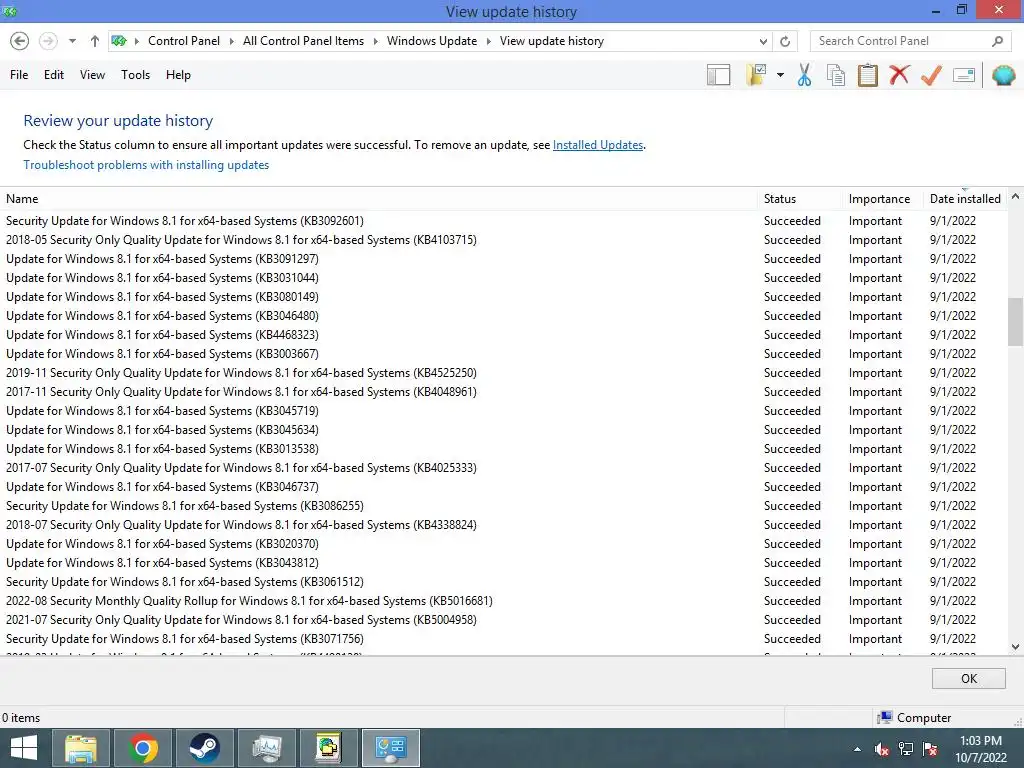Toggle the preview pane layout icon
The height and width of the screenshot is (768, 1024).
[718, 75]
